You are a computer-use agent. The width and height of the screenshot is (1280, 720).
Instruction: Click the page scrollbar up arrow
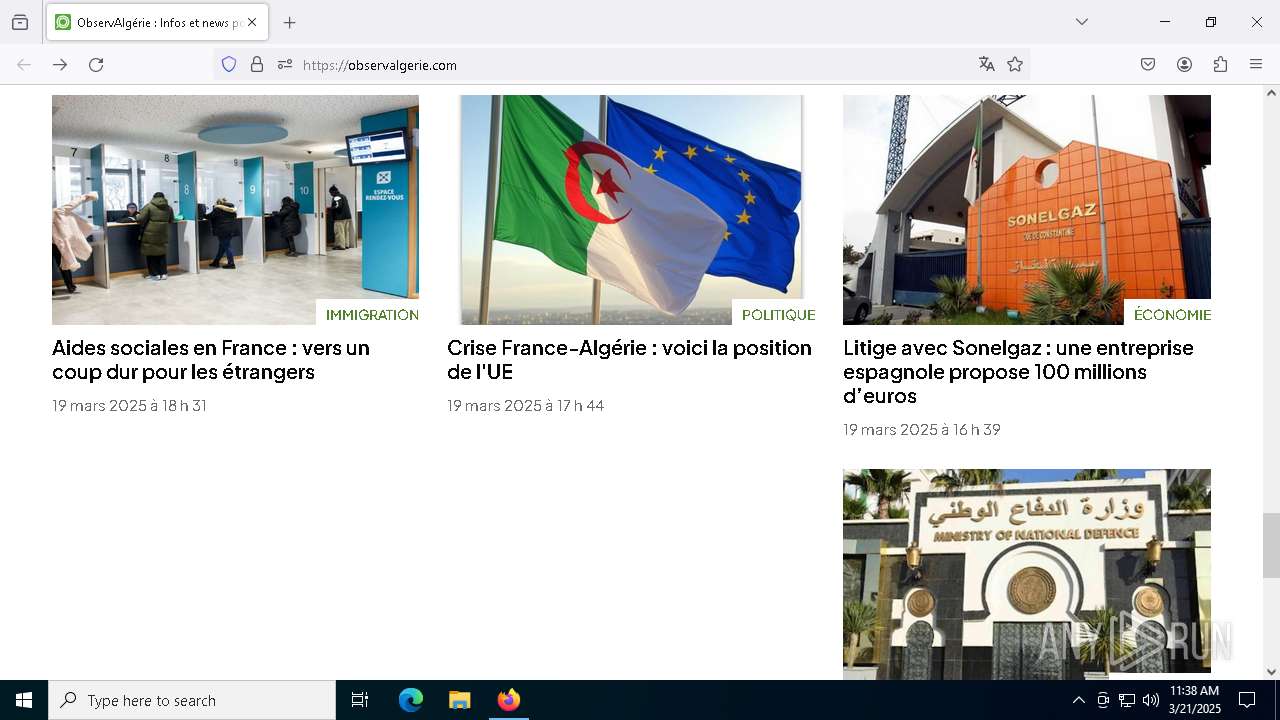pos(1271,93)
